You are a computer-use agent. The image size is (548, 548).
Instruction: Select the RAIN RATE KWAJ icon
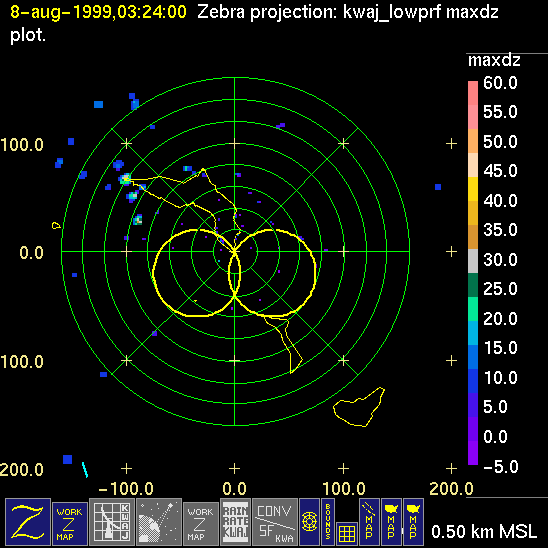tap(236, 522)
